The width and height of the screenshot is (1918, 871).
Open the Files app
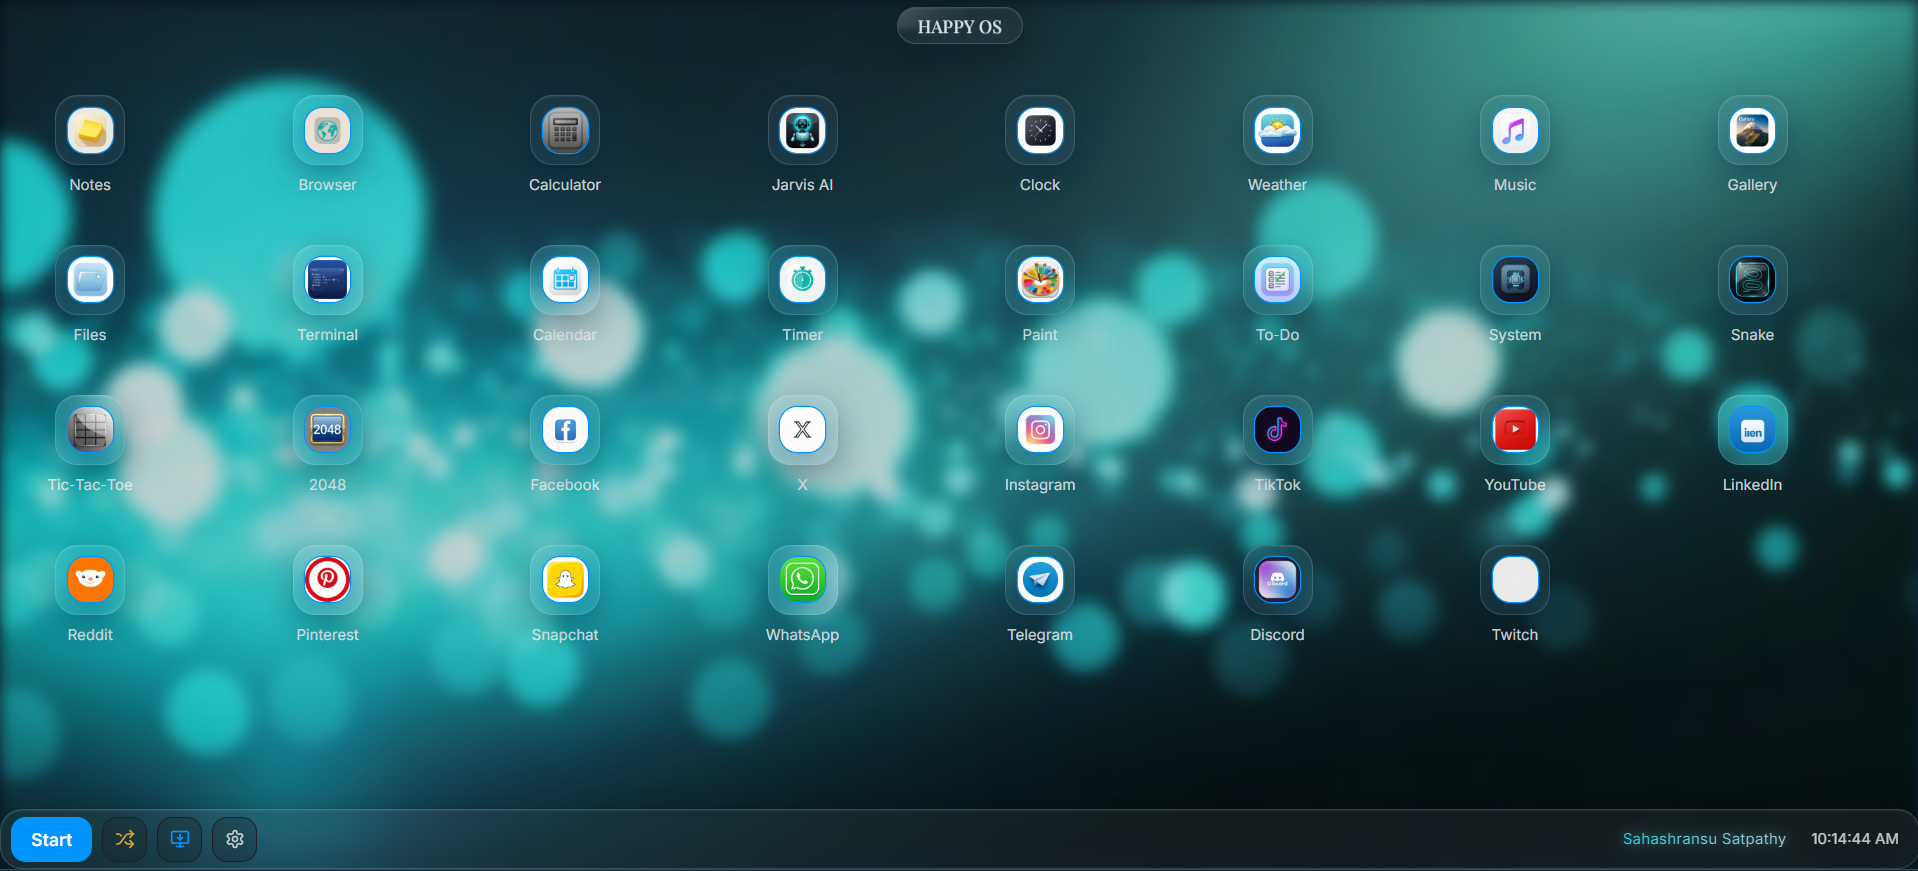click(90, 281)
